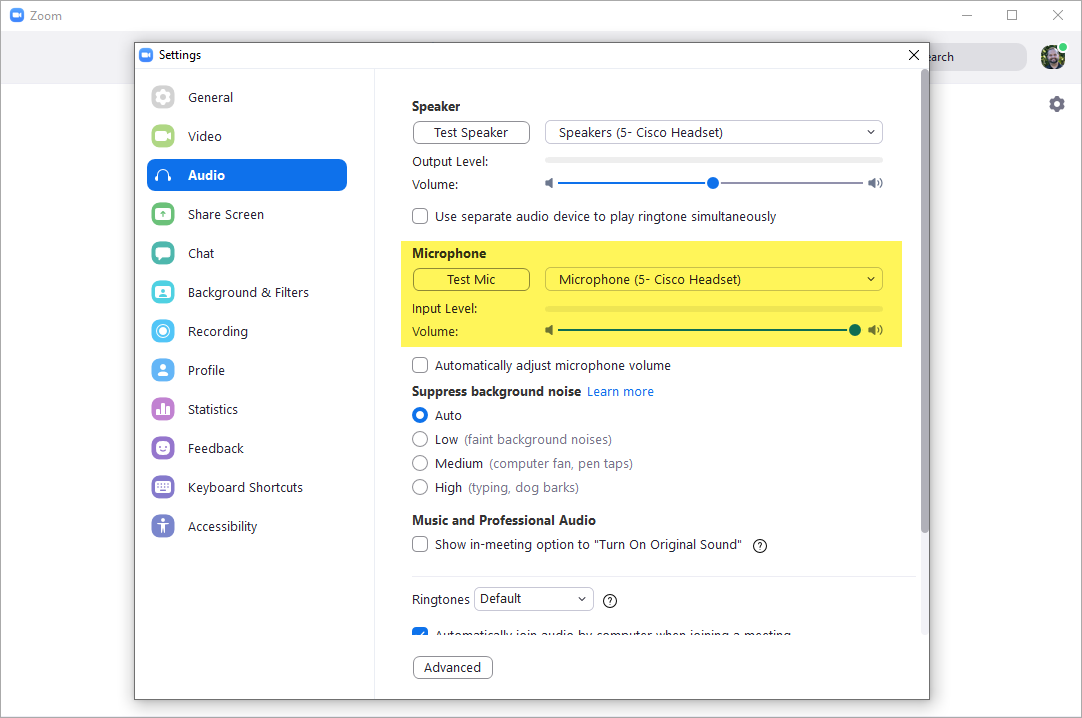Enable automatic microphone volume adjustment
1082x718 pixels.
pos(419,365)
